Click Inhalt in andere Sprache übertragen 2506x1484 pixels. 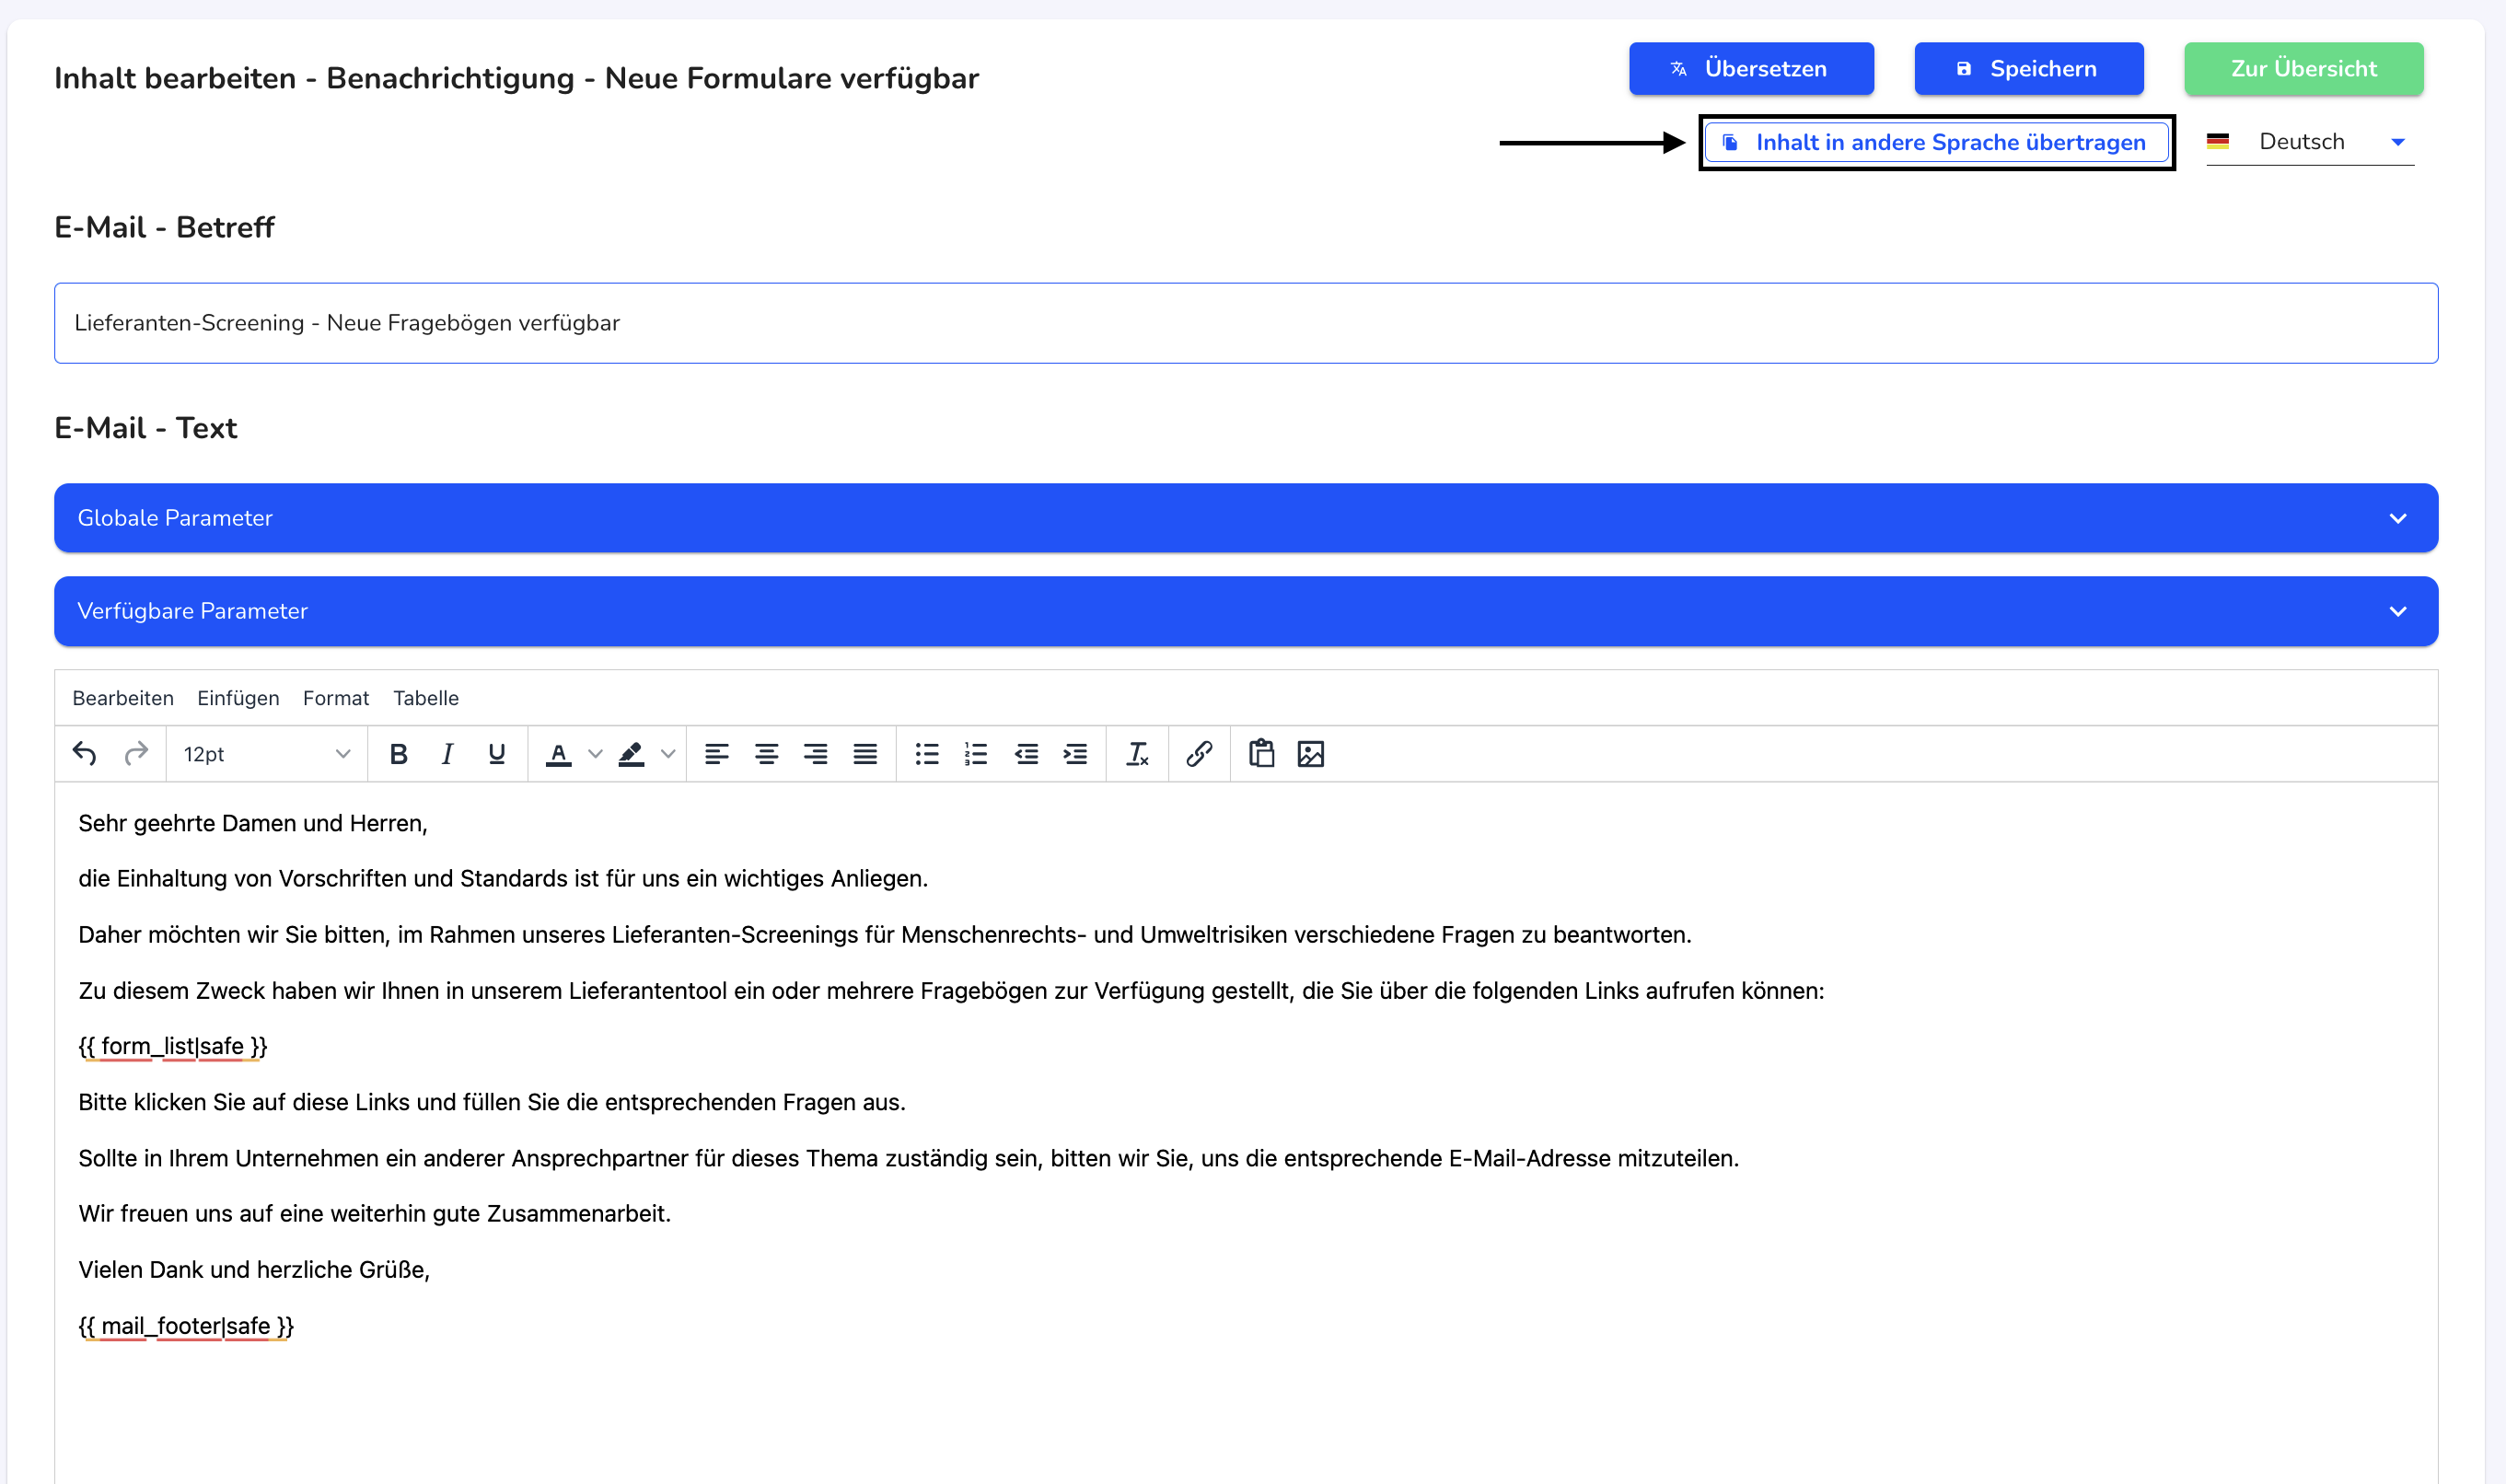1936,143
